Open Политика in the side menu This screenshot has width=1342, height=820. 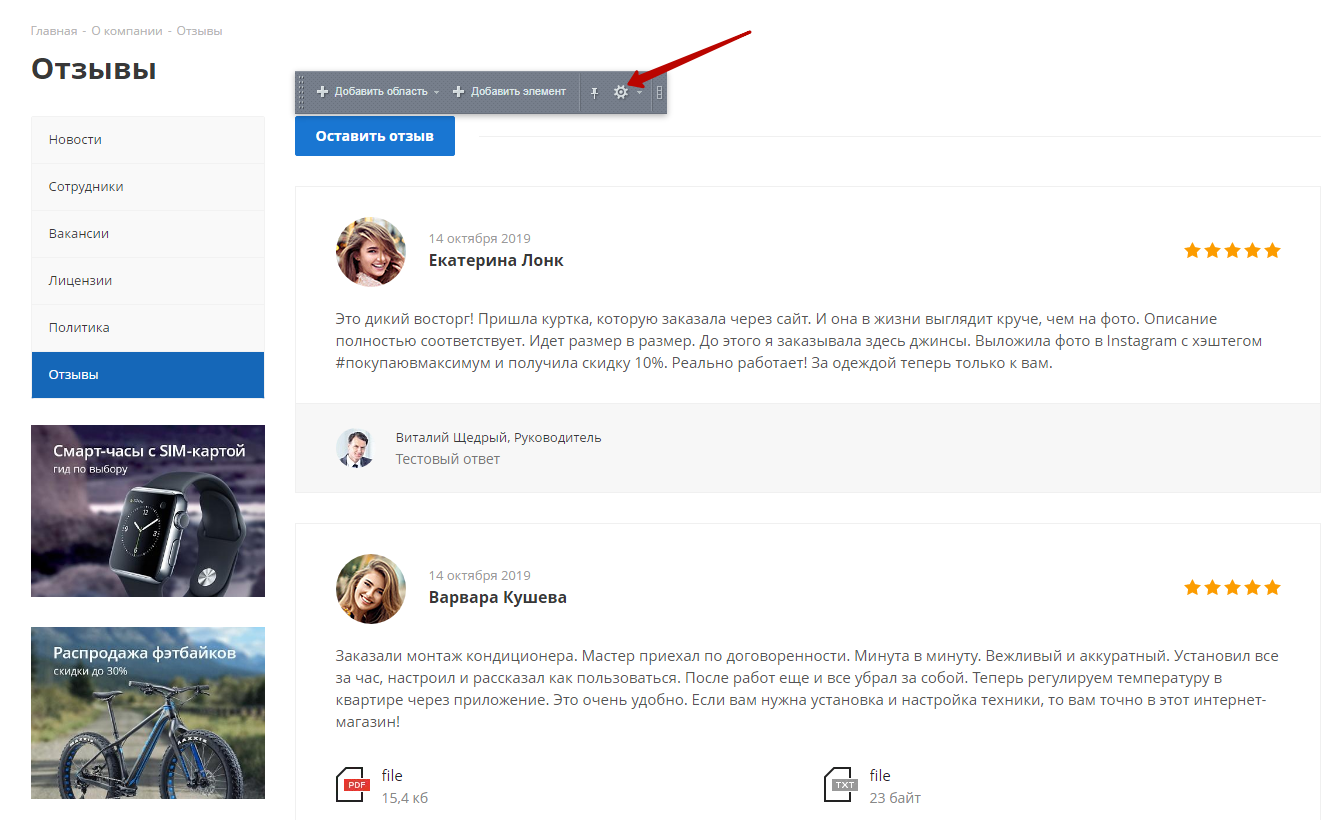[148, 328]
